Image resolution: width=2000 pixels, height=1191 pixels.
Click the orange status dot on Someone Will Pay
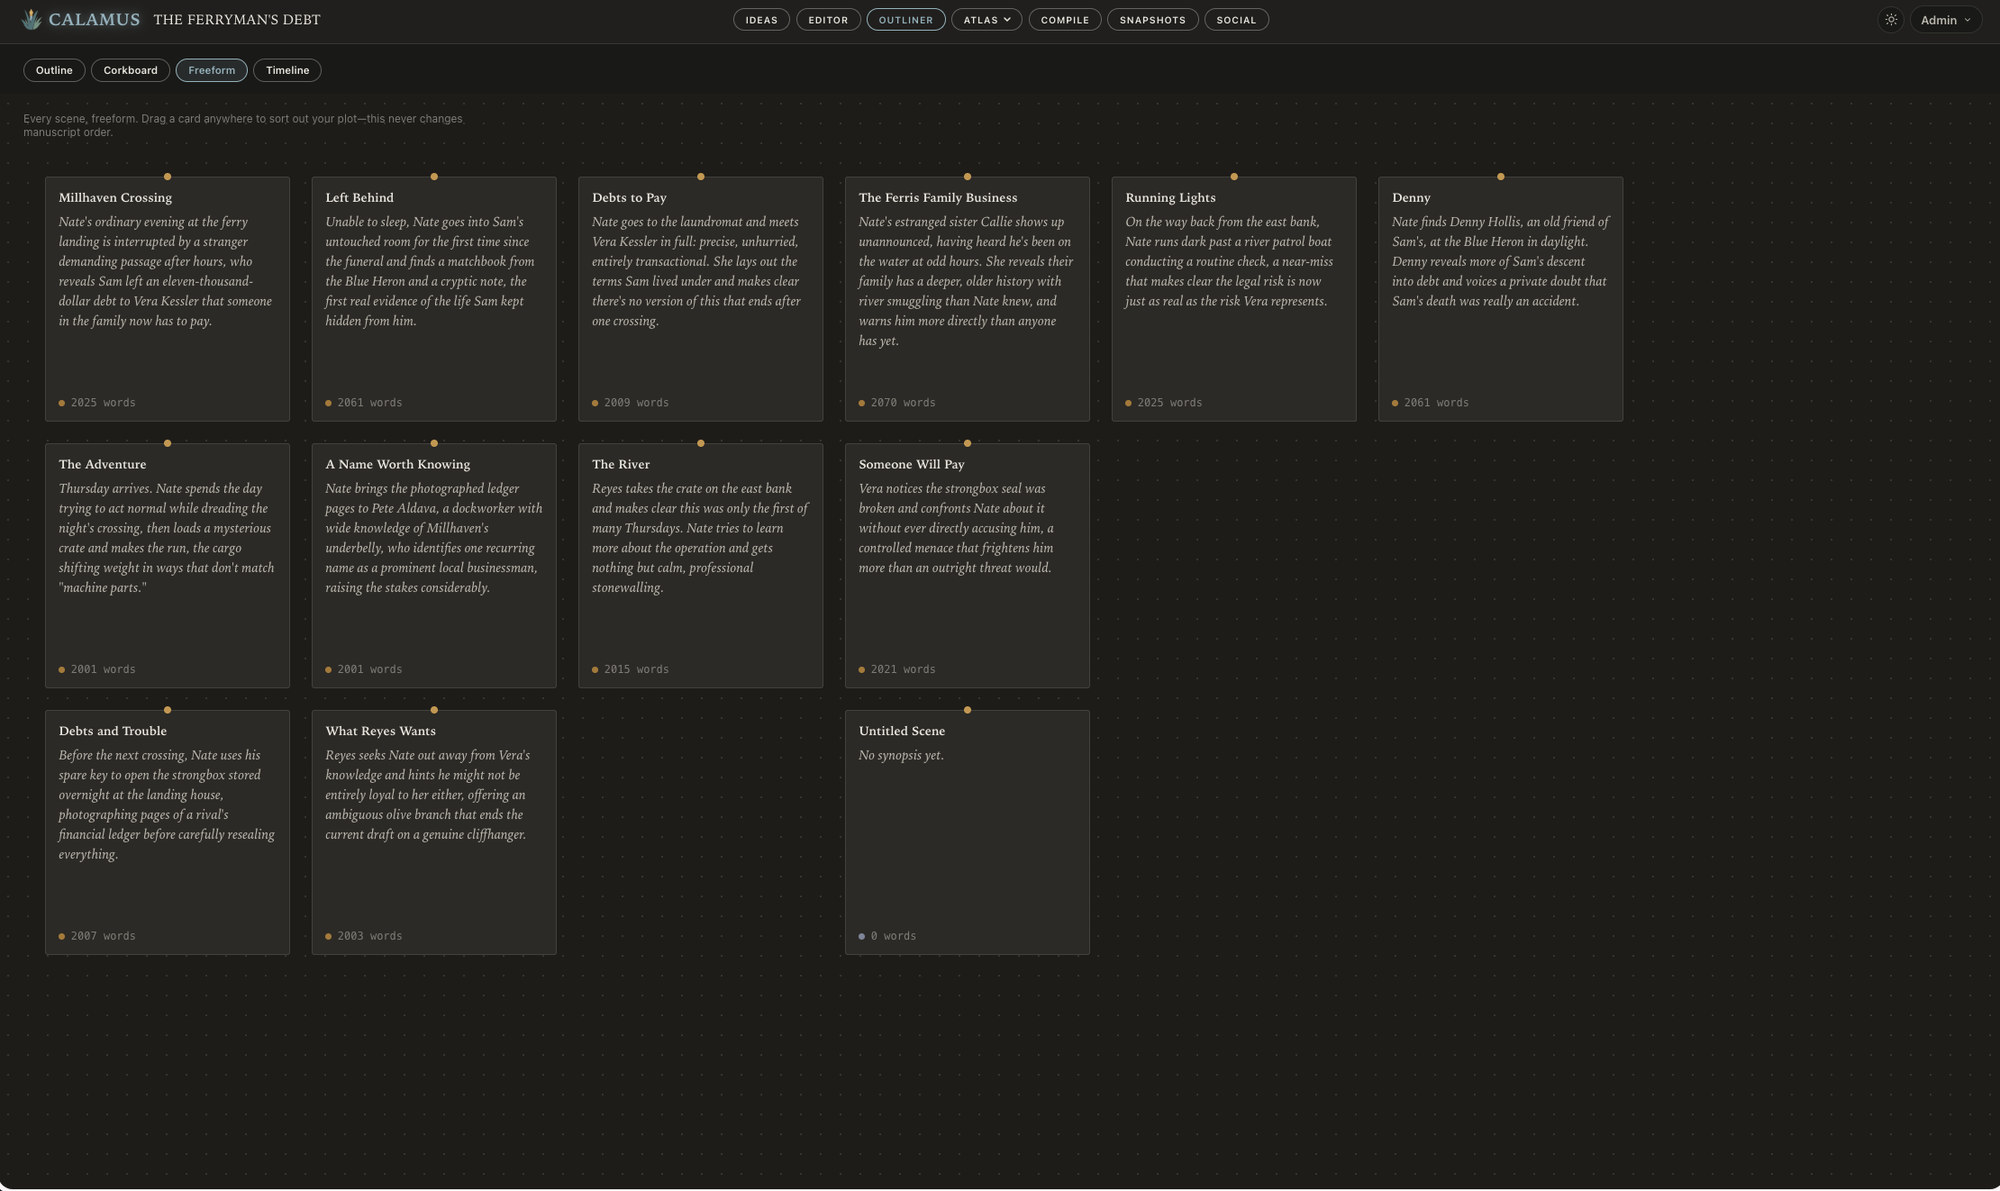(x=862, y=670)
